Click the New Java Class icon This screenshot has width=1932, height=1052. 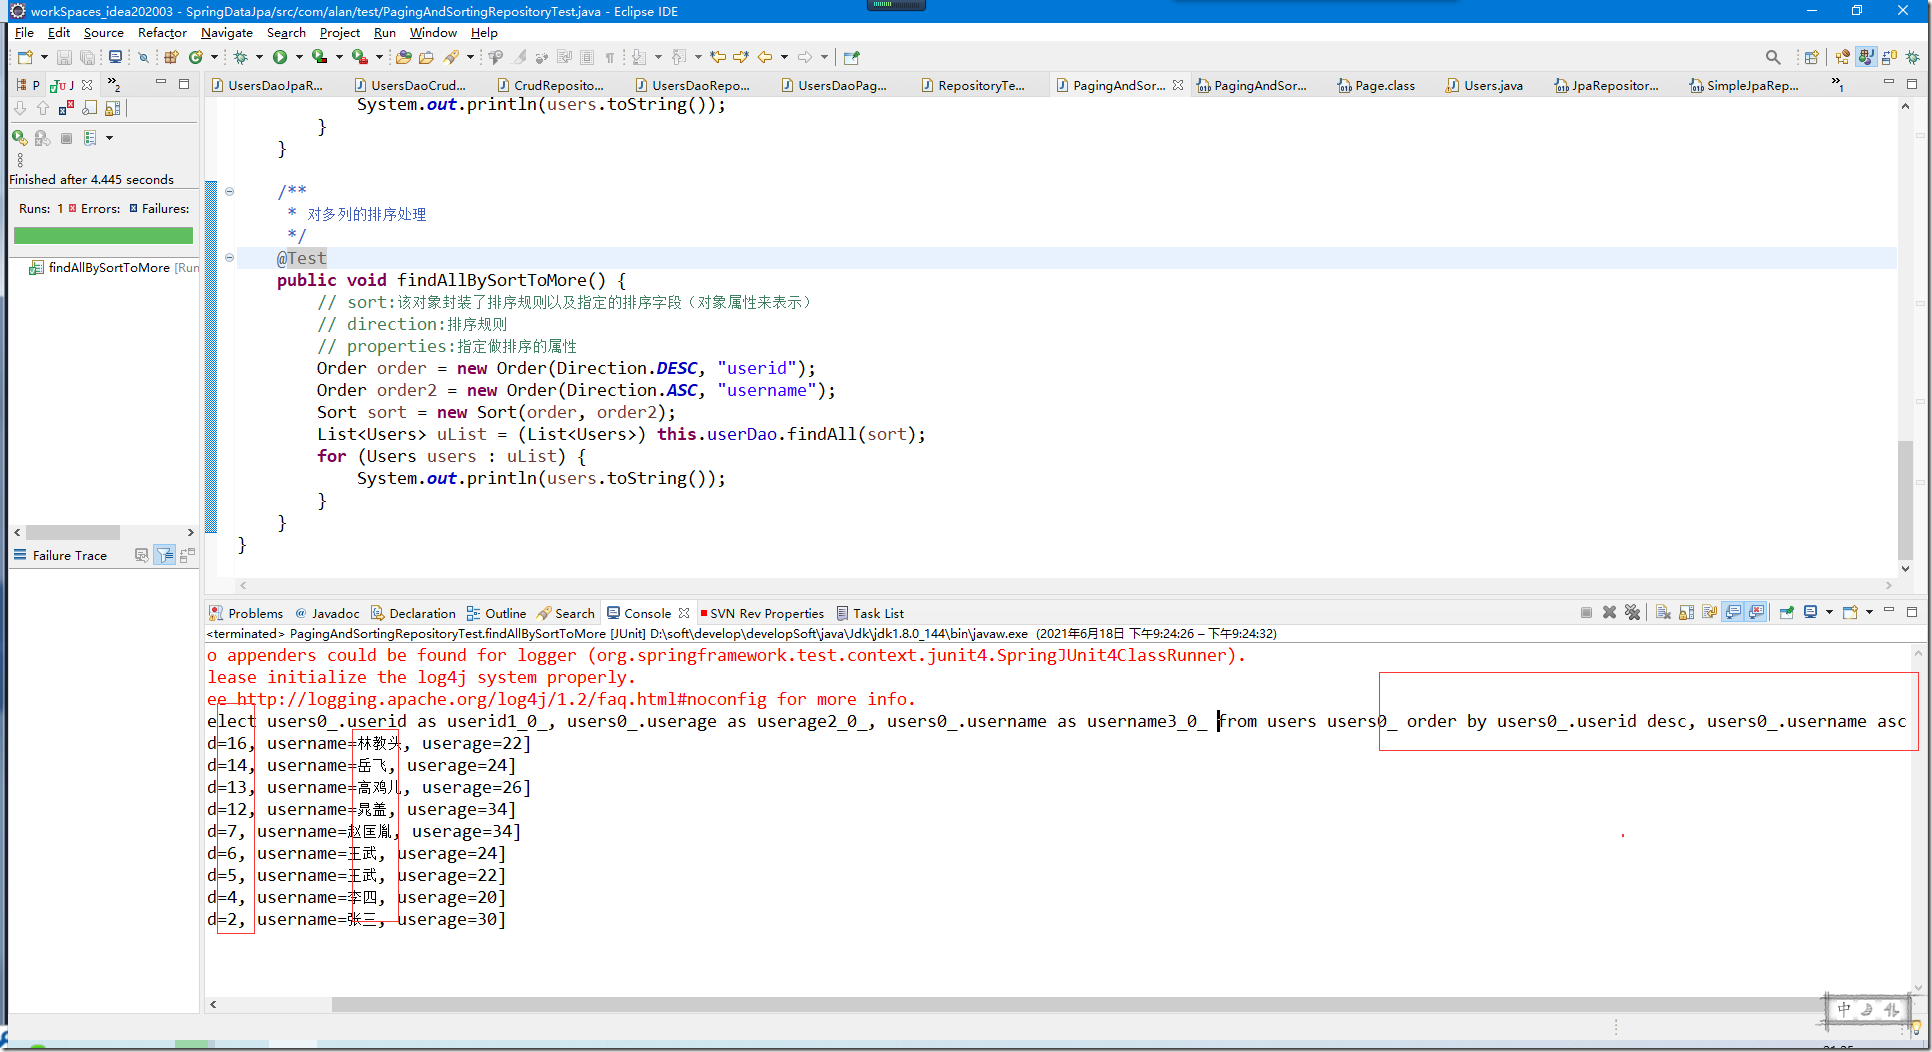196,57
